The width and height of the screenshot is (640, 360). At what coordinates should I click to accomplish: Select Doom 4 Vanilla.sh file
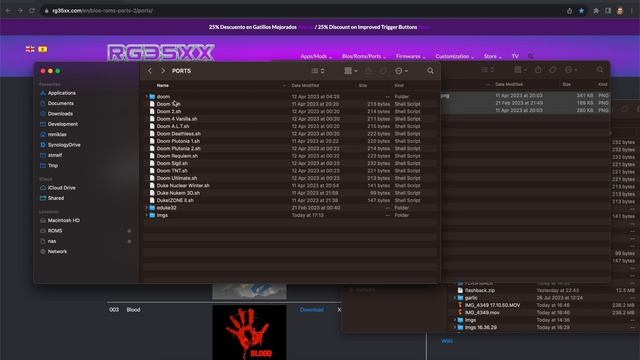tap(177, 119)
